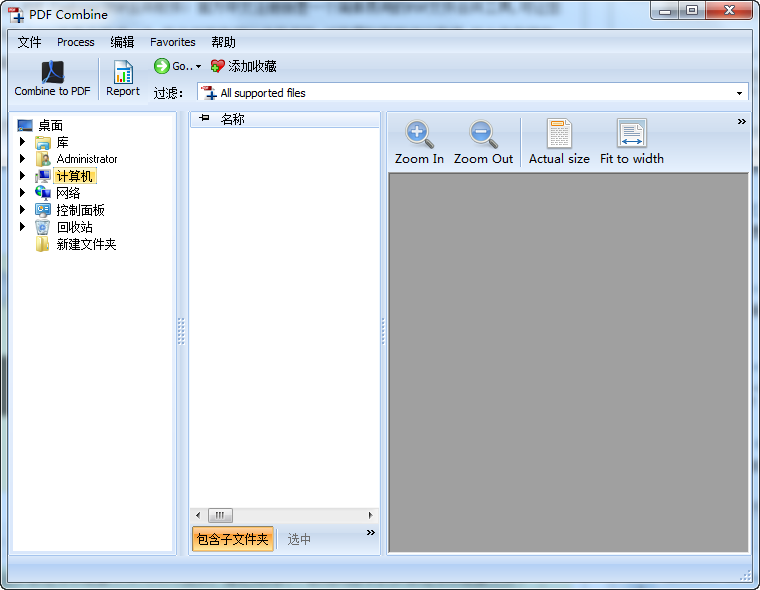Select Actual size view
The height and width of the screenshot is (590, 760).
click(x=559, y=134)
